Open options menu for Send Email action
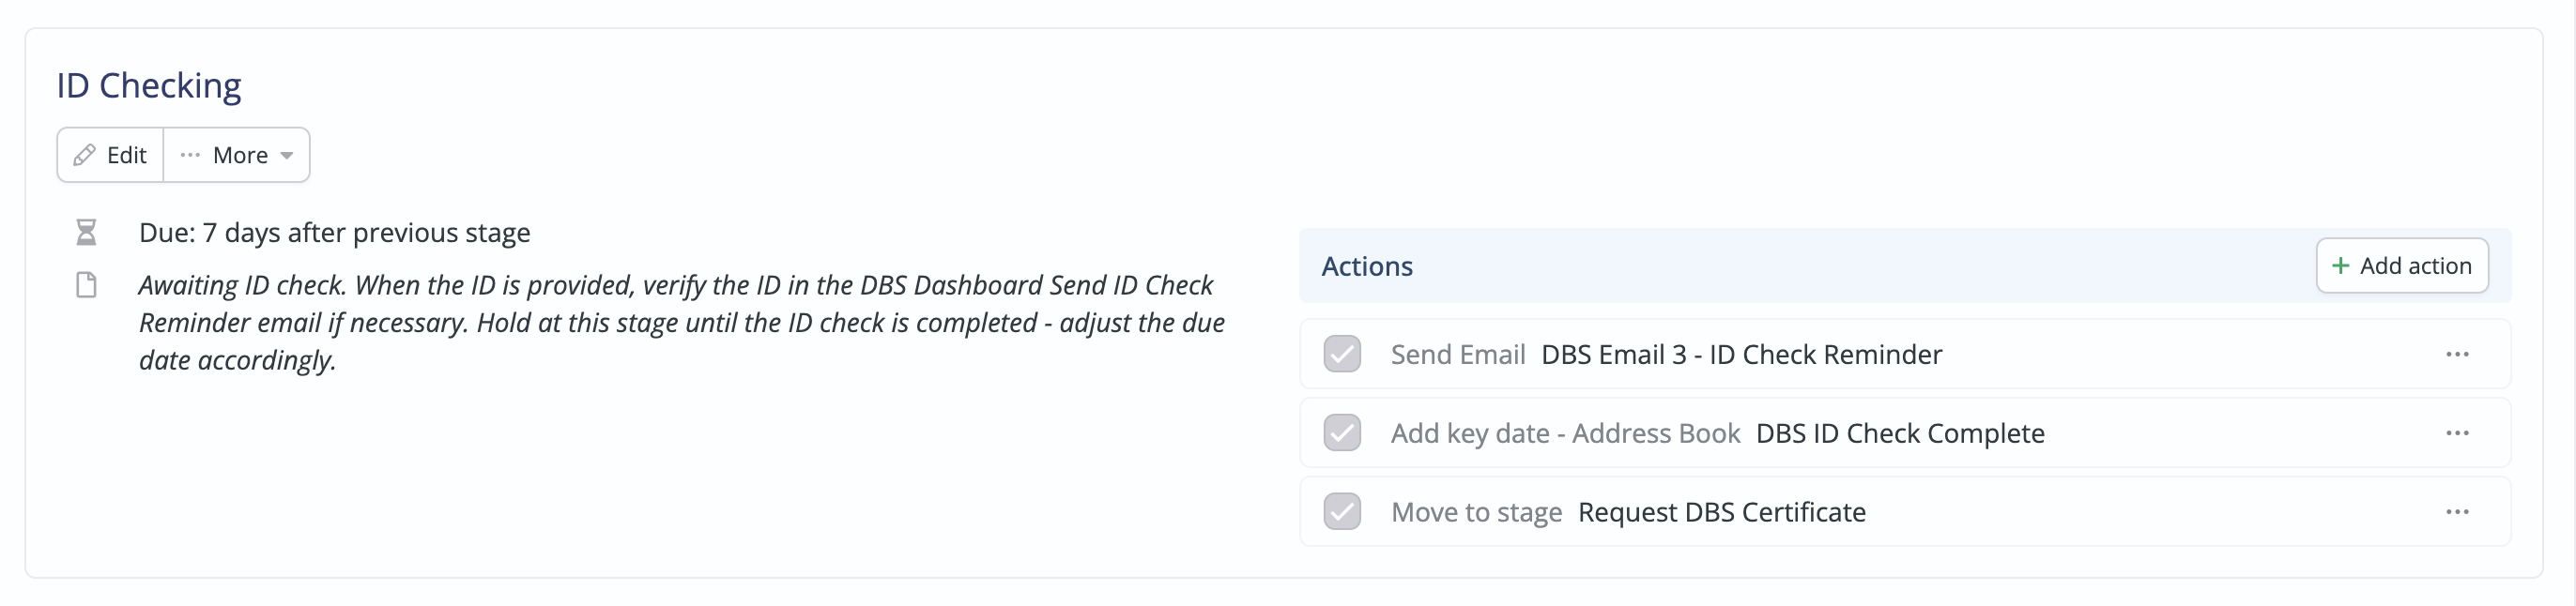 tap(2457, 355)
